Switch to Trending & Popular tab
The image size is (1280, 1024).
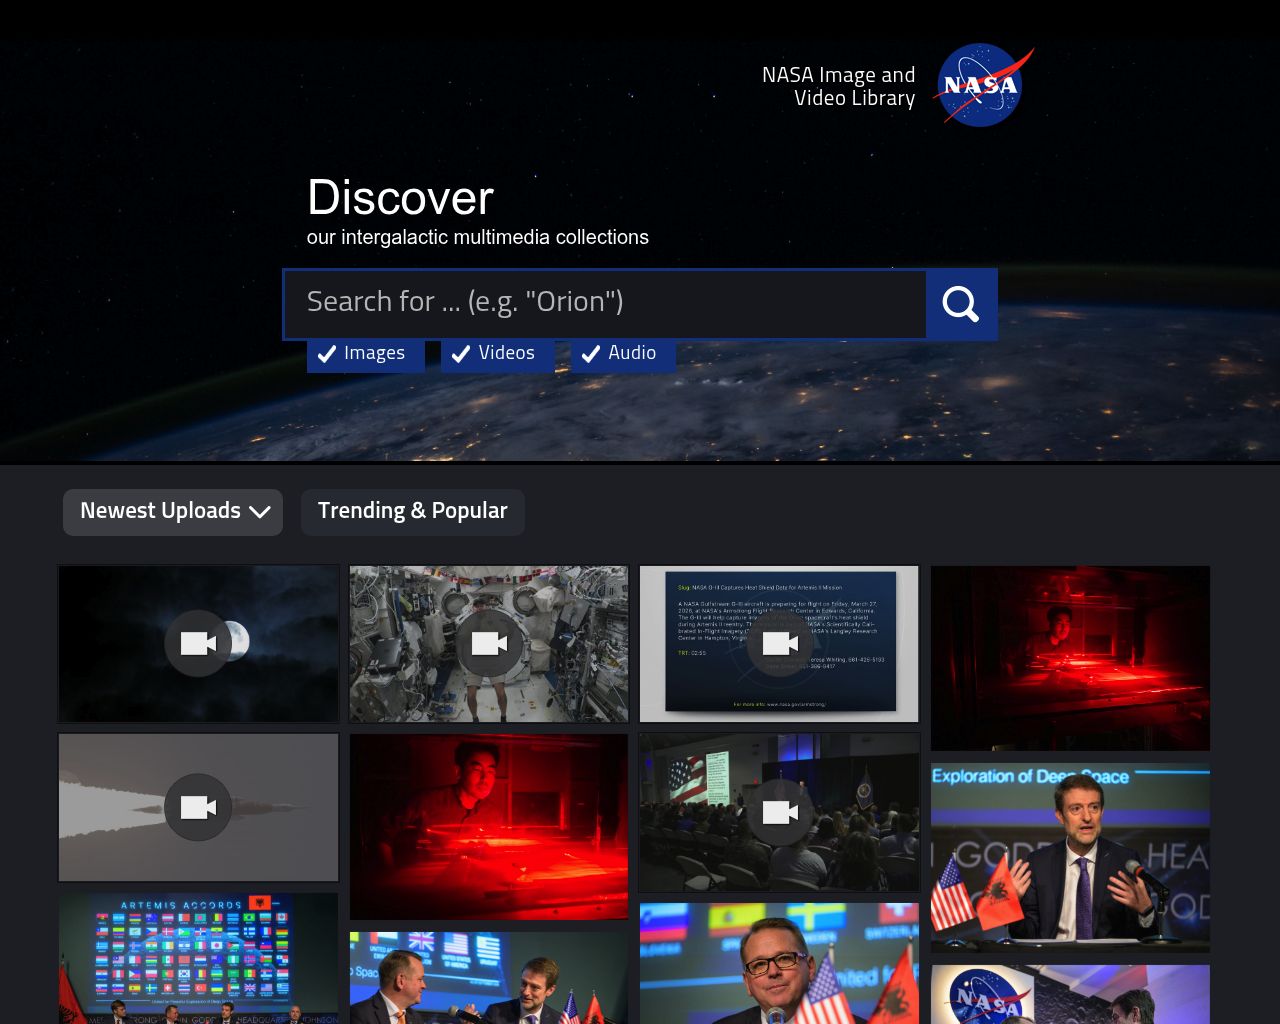tap(413, 512)
